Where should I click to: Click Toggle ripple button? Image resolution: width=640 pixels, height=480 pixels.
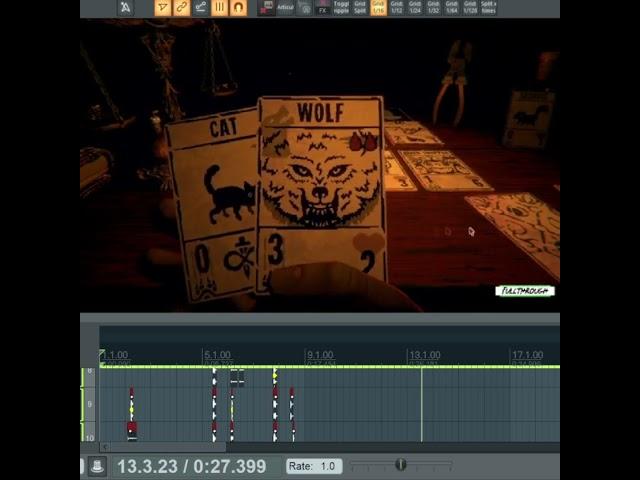[341, 8]
